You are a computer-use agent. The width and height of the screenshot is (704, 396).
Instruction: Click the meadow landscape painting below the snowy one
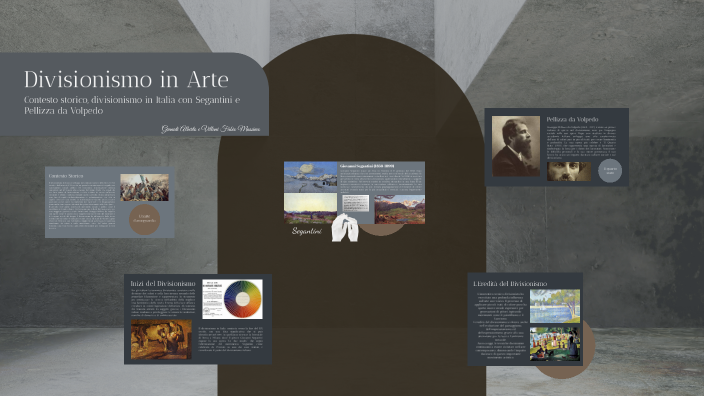(311, 208)
